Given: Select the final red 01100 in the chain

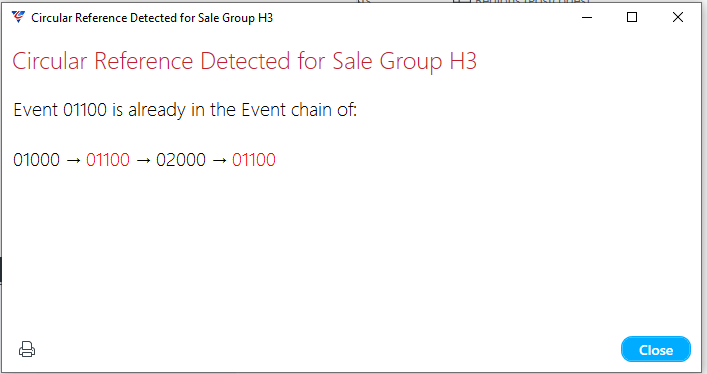Looking at the screenshot, I should tap(254, 160).
